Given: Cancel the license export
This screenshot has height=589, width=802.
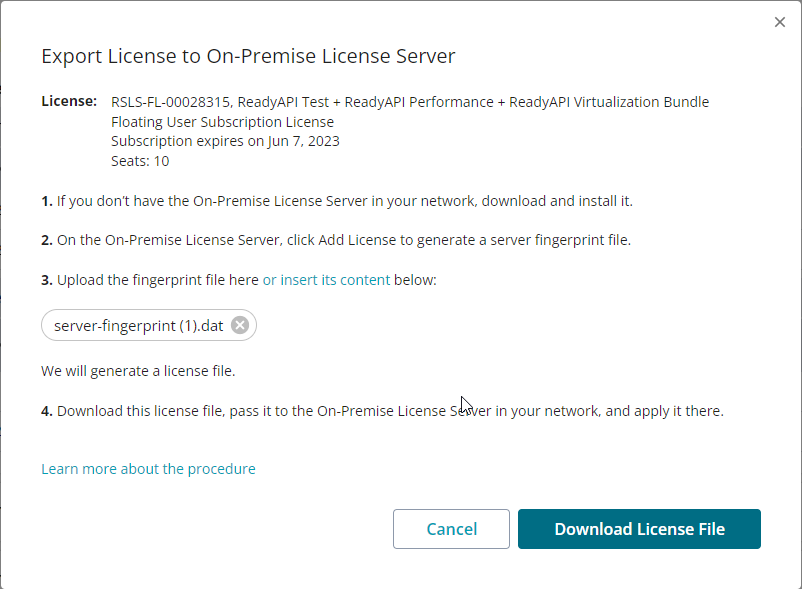Looking at the screenshot, I should [451, 529].
